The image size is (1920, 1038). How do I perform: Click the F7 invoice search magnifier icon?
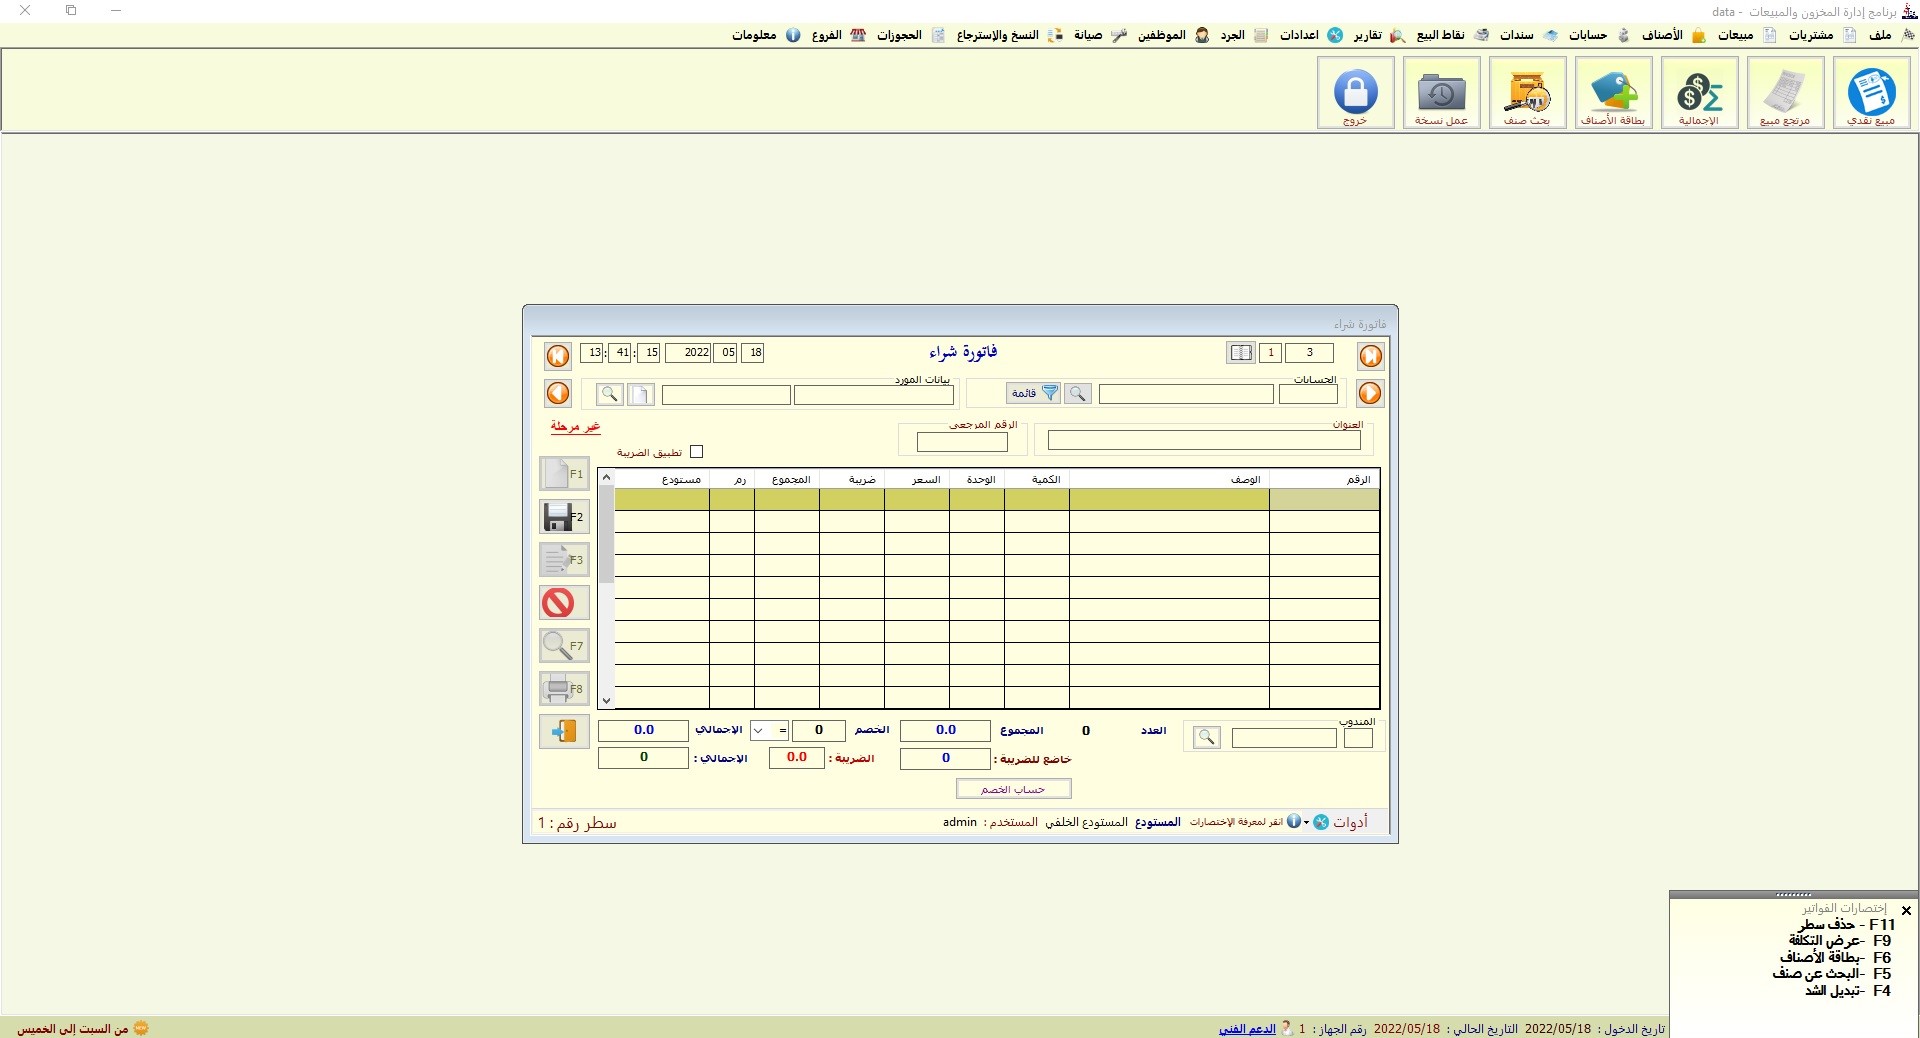coord(563,646)
